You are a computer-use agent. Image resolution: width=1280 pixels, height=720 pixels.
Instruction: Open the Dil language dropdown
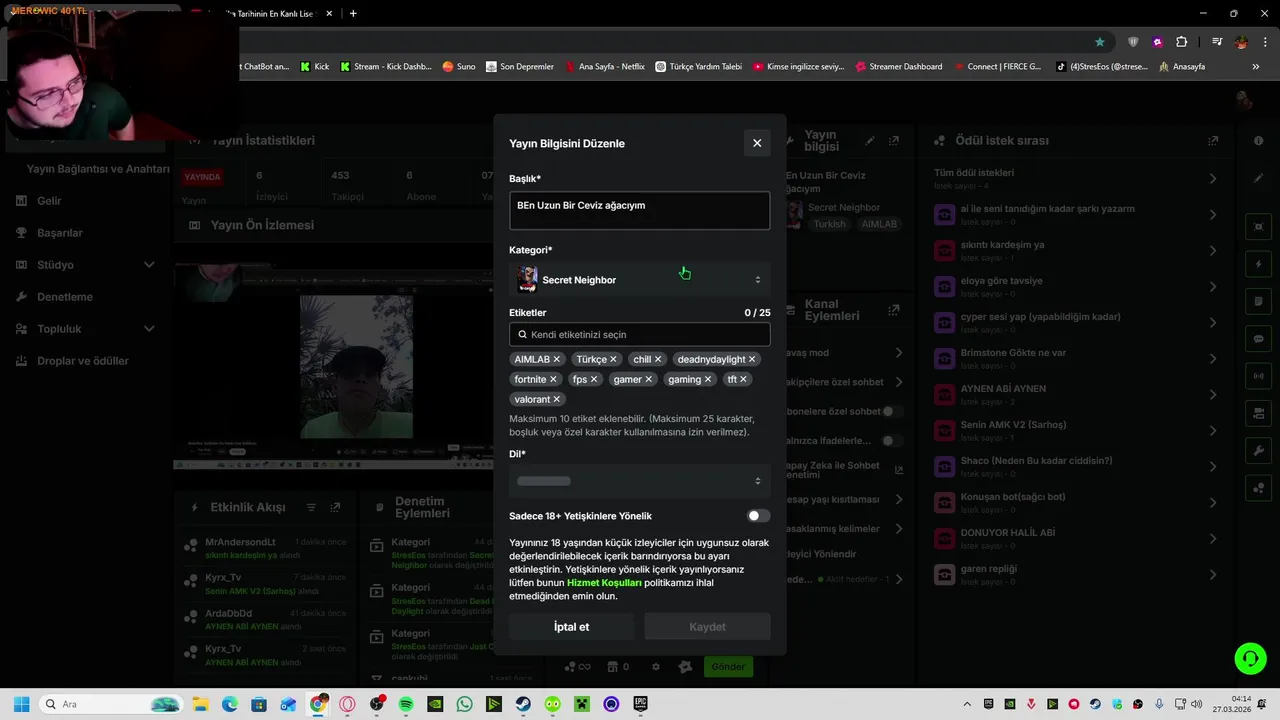[x=640, y=481]
